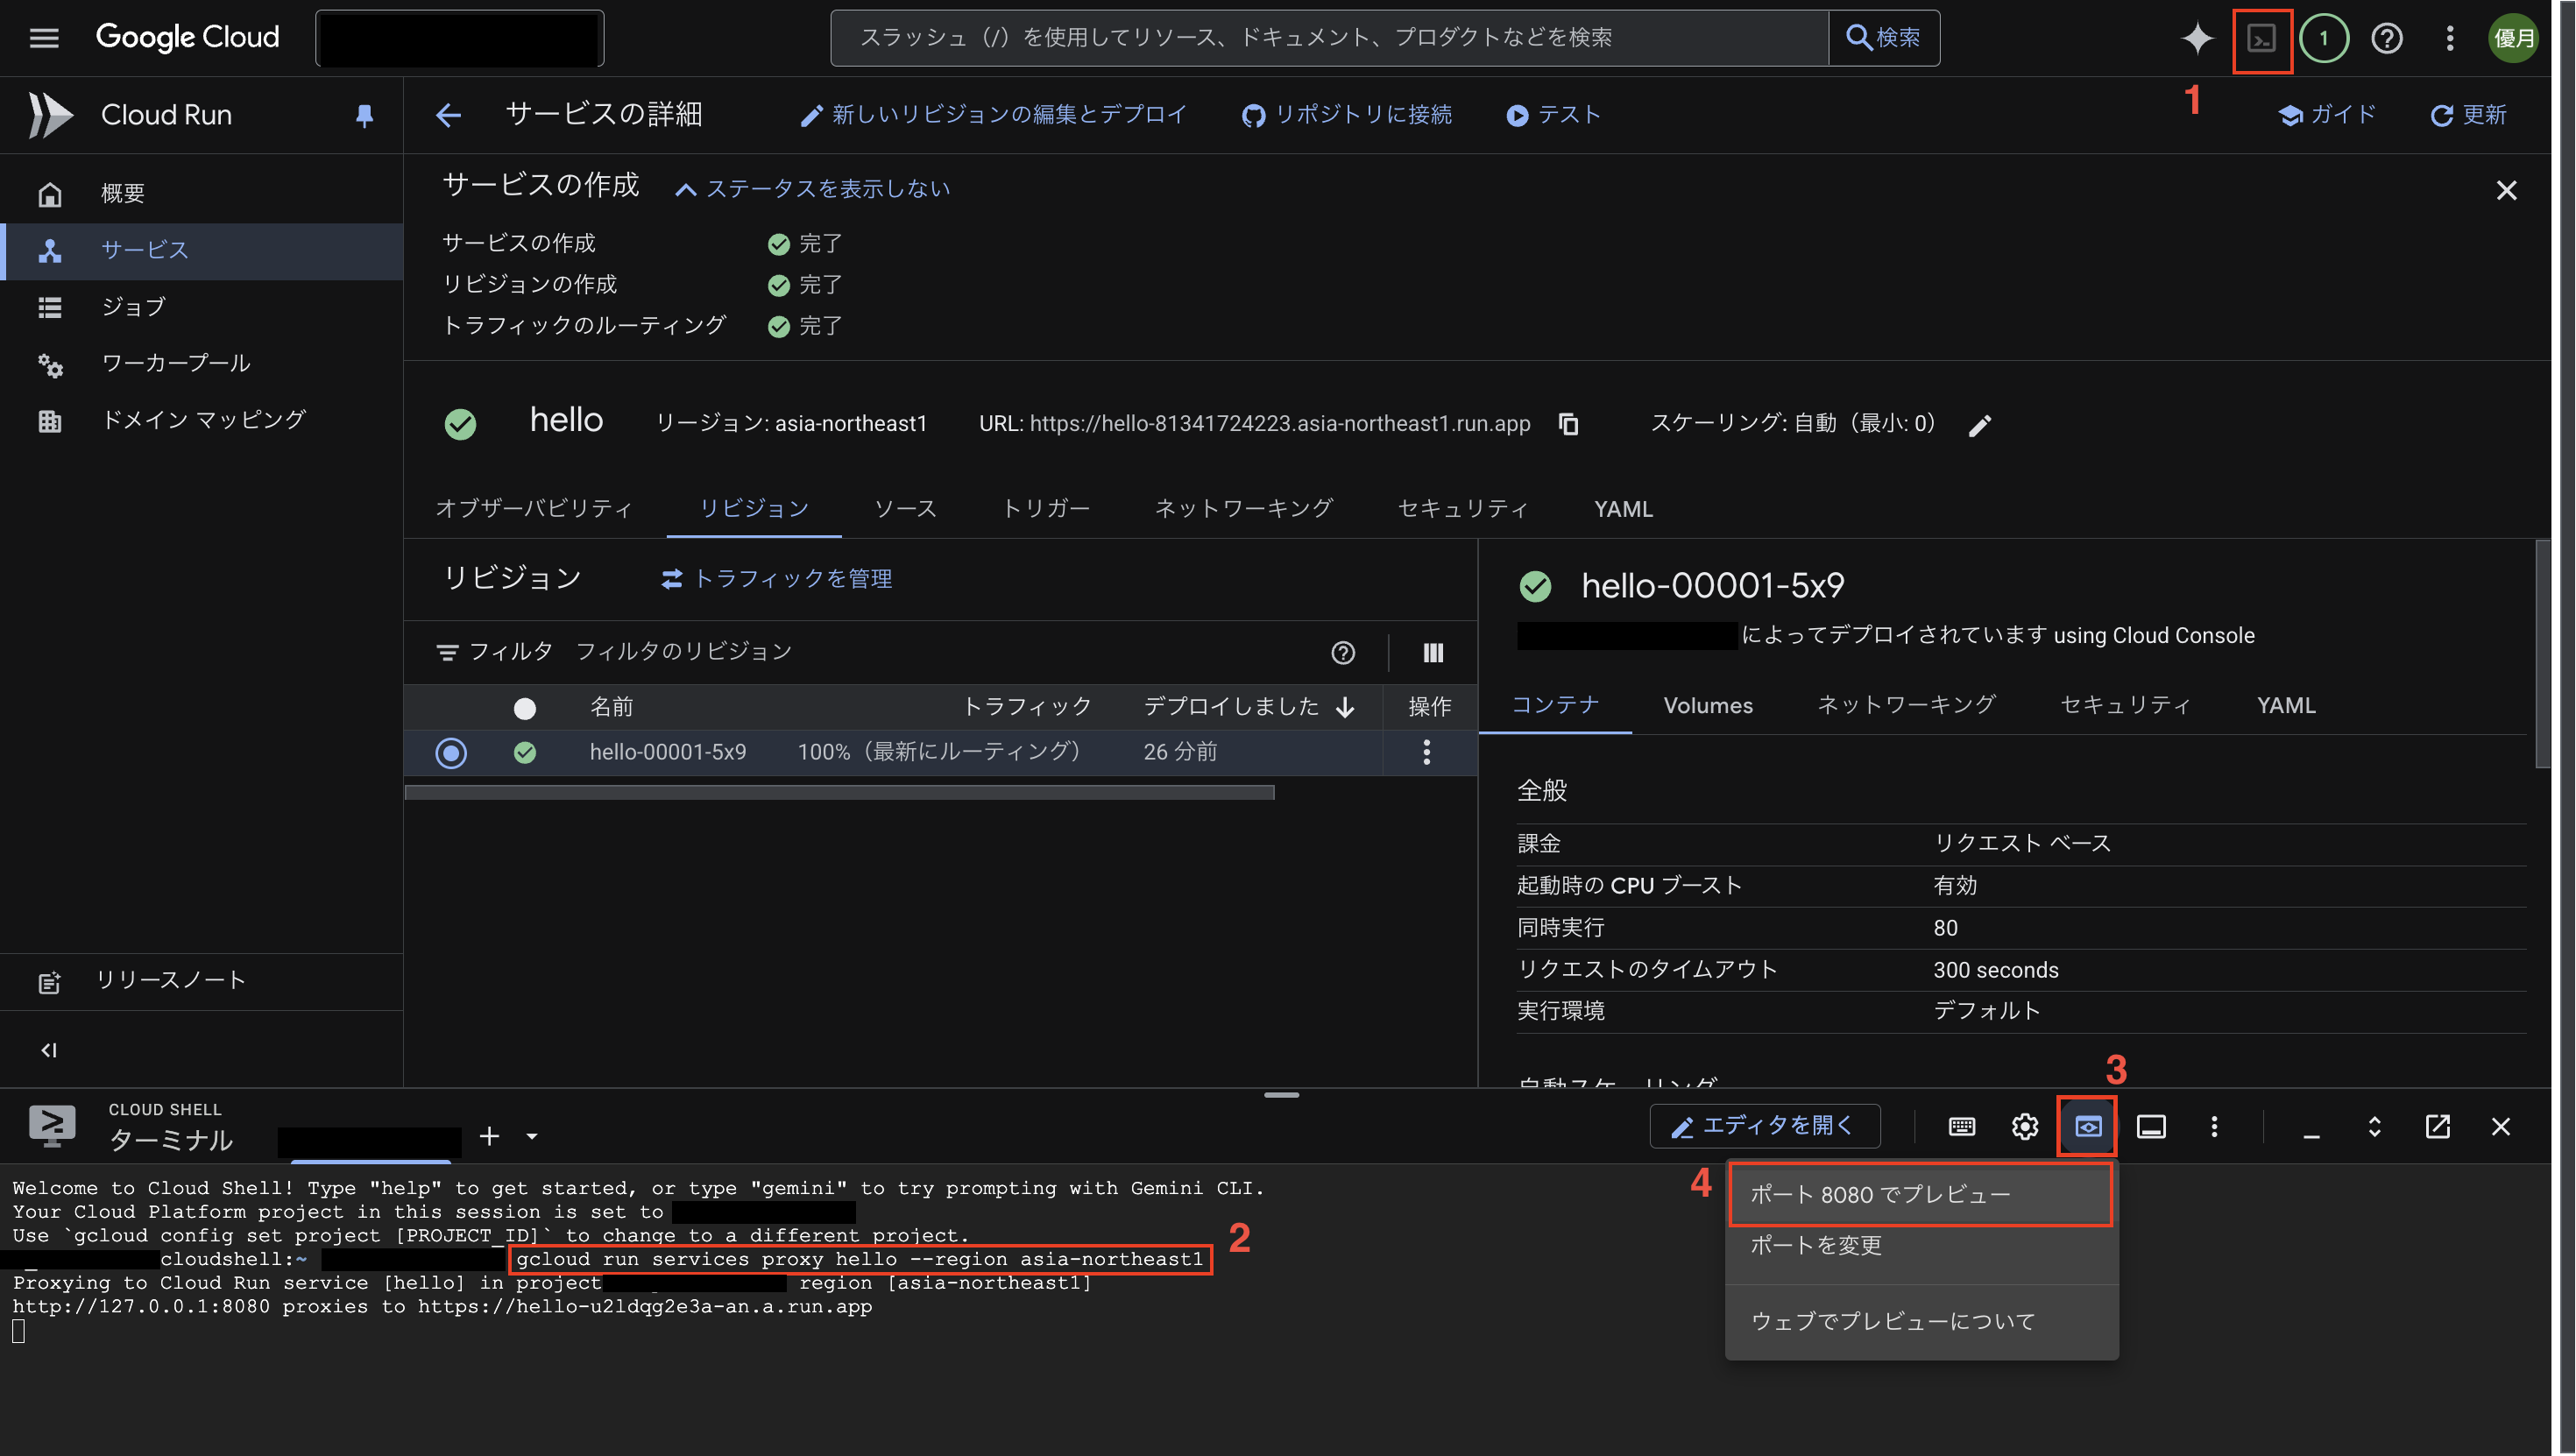Switch to the YAML tab
Viewport: 2576px width, 1456px height.
click(x=1622, y=508)
